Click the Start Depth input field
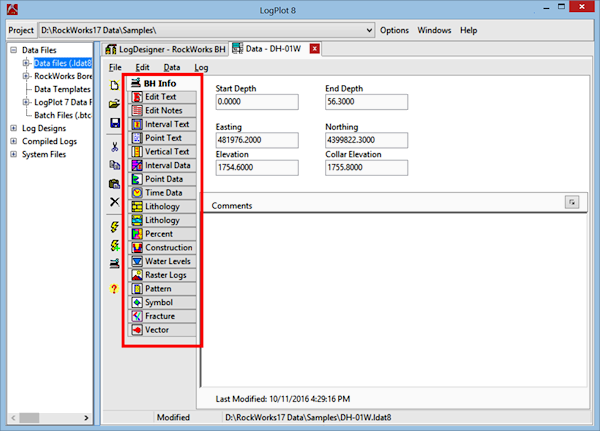The height and width of the screenshot is (431, 600). (x=257, y=101)
